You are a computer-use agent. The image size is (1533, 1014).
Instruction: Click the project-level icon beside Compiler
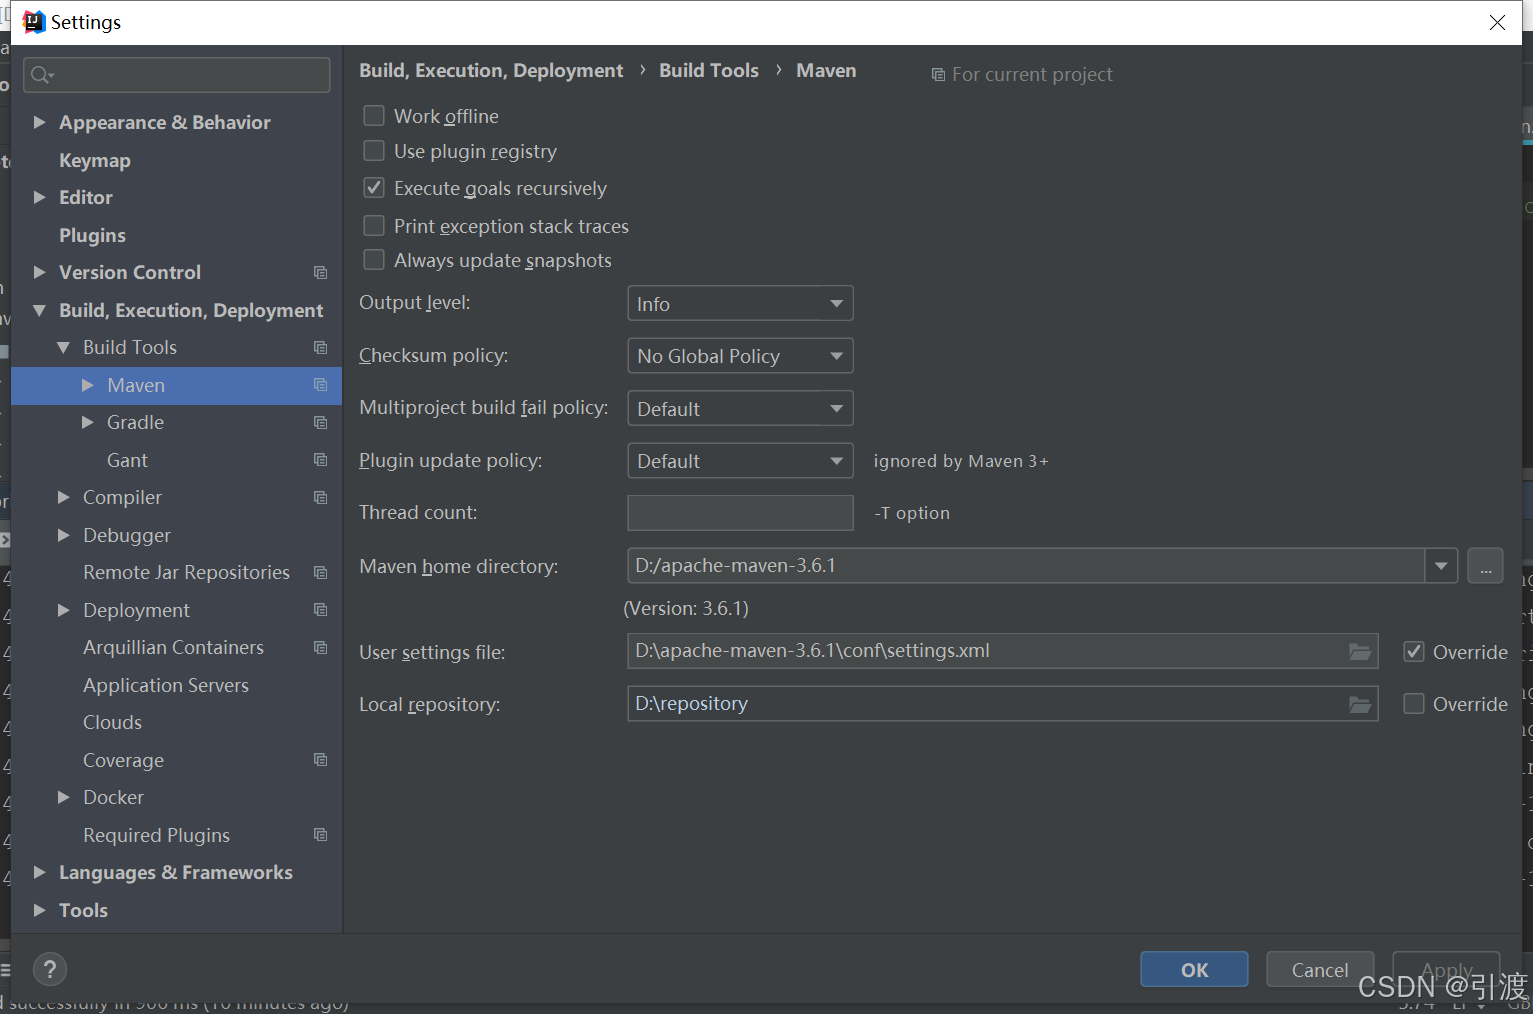[320, 498]
